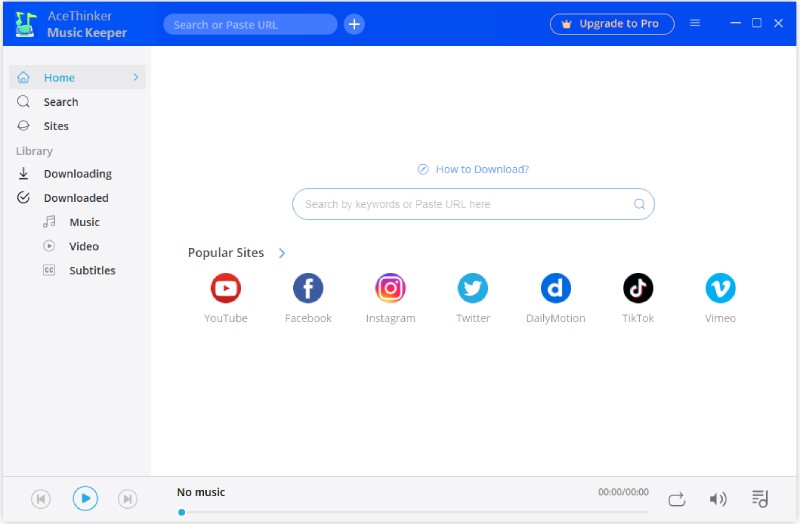Image resolution: width=800 pixels, height=524 pixels.
Task: Expand Popular Sites with chevron
Action: [x=282, y=253]
